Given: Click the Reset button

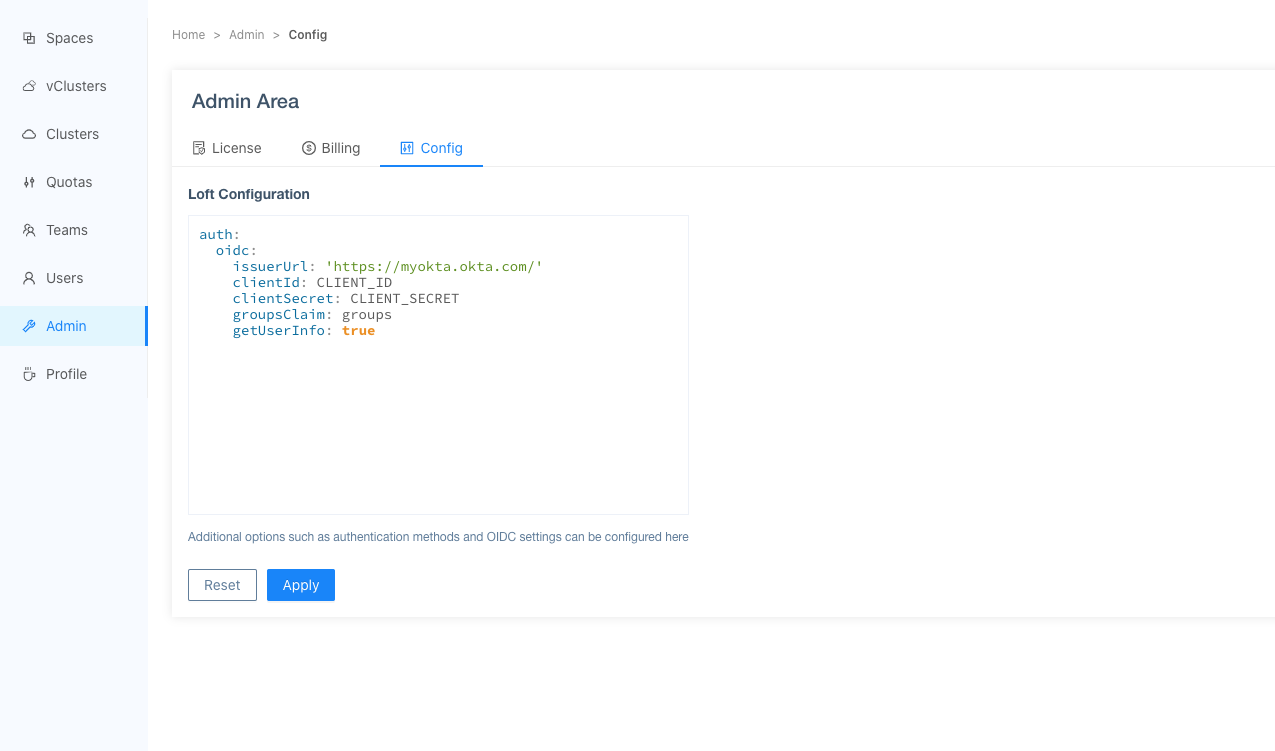Looking at the screenshot, I should tap(222, 584).
